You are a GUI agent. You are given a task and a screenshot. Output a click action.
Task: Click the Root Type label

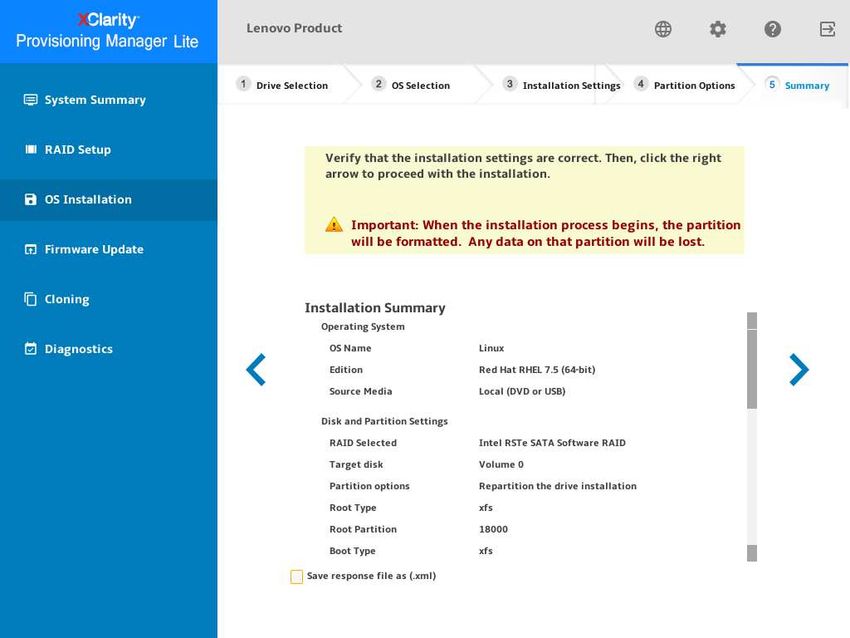(x=353, y=508)
